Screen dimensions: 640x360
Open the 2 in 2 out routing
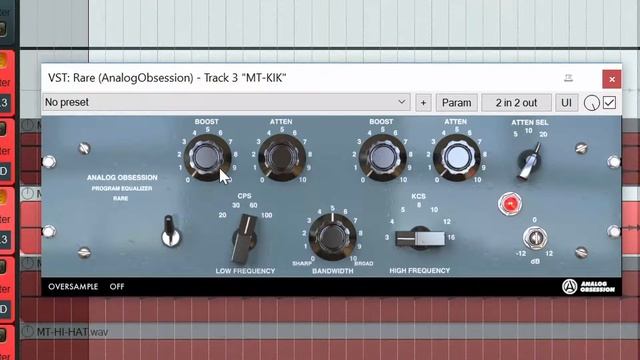point(516,103)
